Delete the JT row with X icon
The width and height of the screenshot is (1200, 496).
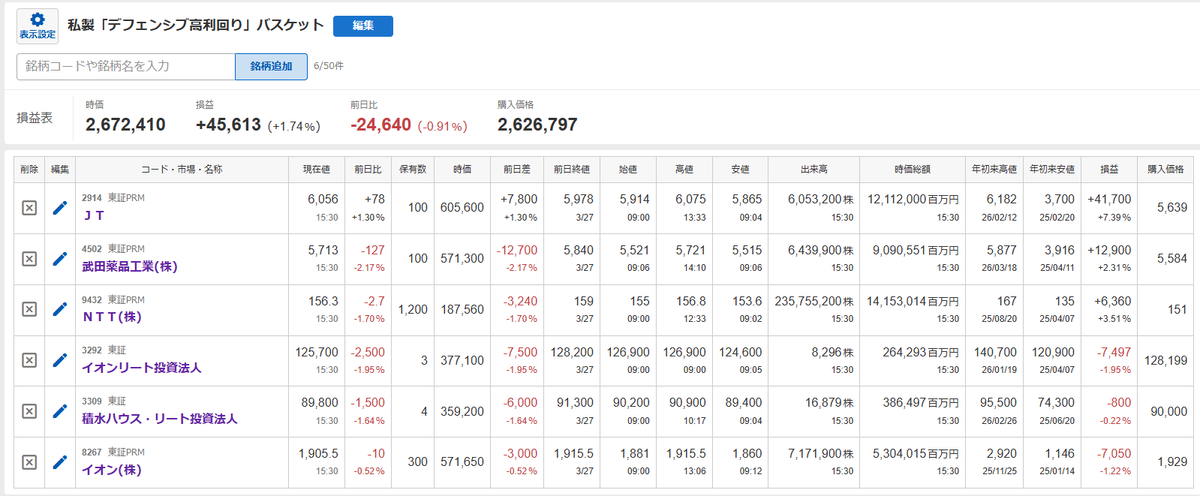[x=29, y=208]
